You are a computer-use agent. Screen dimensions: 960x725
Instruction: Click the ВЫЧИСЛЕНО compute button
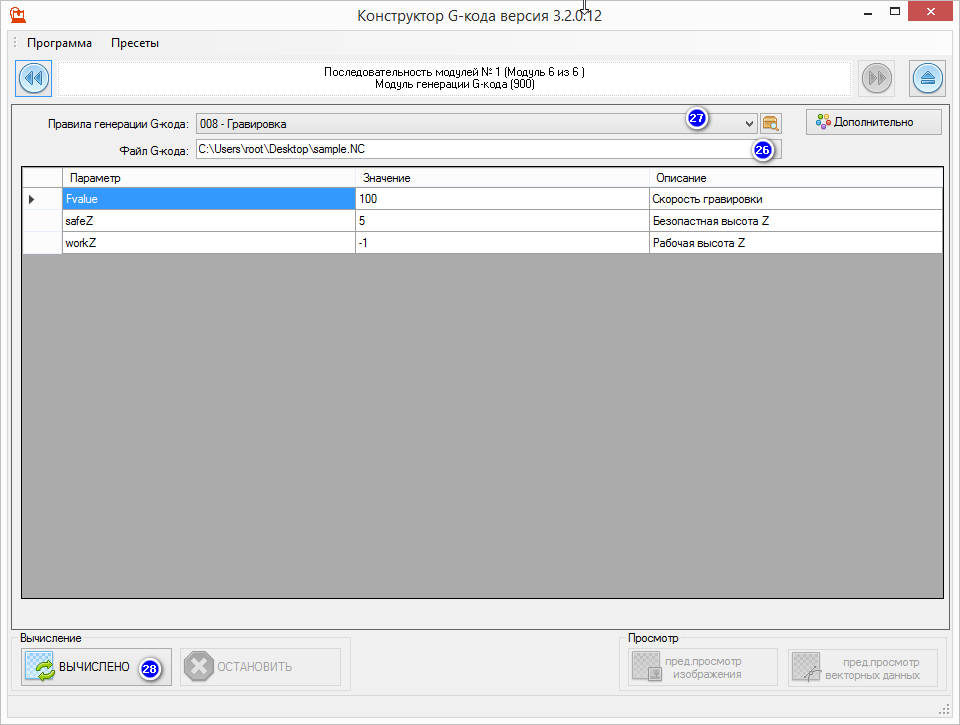[x=96, y=667]
